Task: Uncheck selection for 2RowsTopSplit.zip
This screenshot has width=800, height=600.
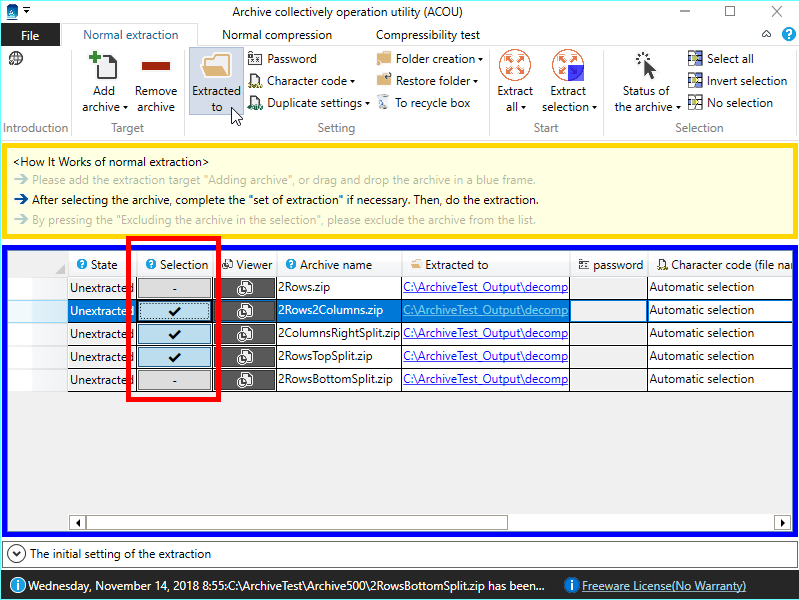Action: point(174,357)
